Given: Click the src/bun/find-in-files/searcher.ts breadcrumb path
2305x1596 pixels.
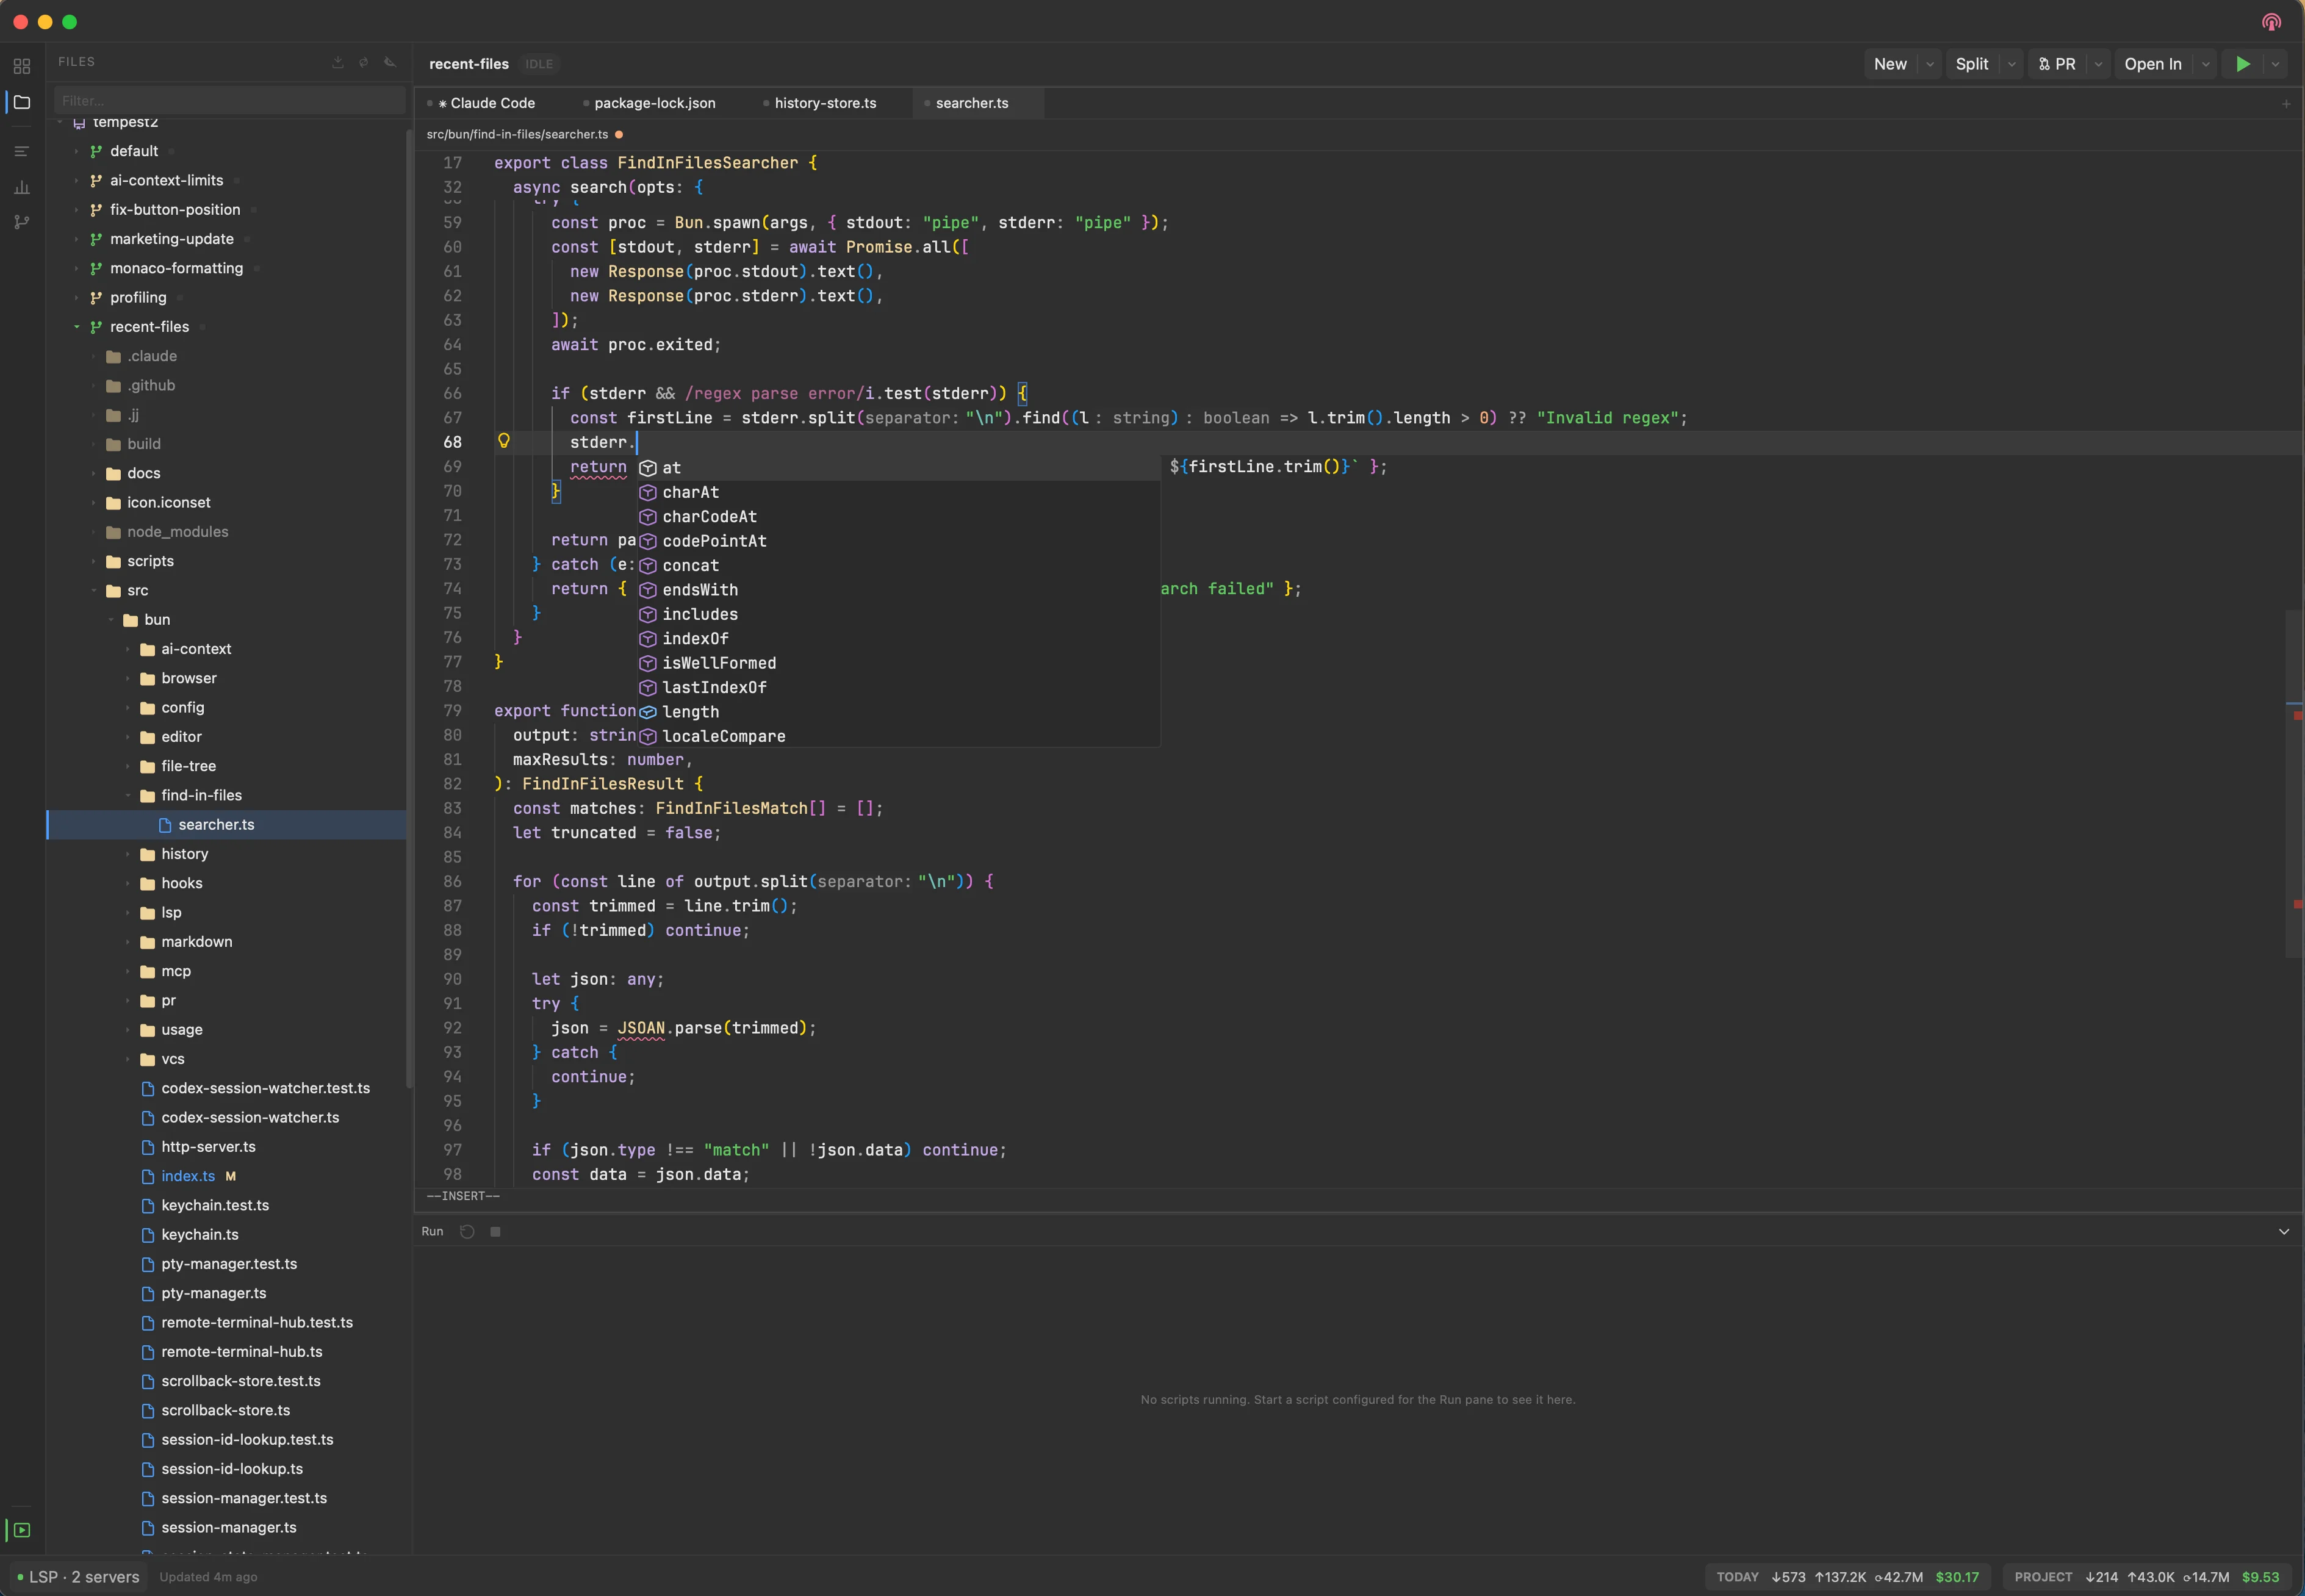Looking at the screenshot, I should click(x=517, y=134).
